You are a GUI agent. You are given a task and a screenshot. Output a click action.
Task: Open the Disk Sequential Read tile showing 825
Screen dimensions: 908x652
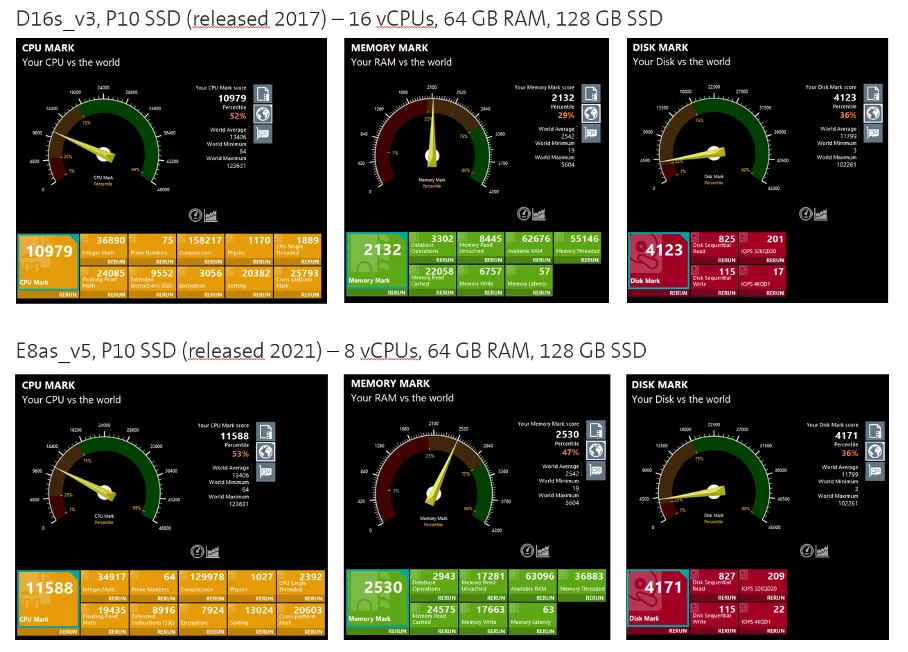tap(714, 248)
